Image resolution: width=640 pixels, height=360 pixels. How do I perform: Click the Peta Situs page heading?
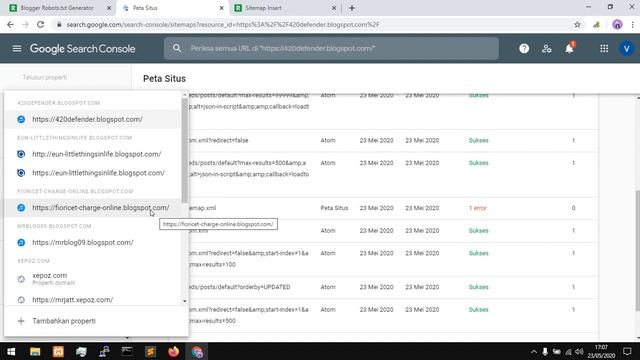click(x=164, y=78)
